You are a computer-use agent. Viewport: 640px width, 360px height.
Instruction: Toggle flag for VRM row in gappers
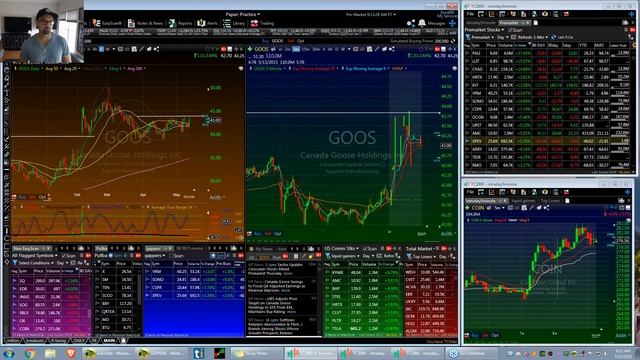(147, 271)
